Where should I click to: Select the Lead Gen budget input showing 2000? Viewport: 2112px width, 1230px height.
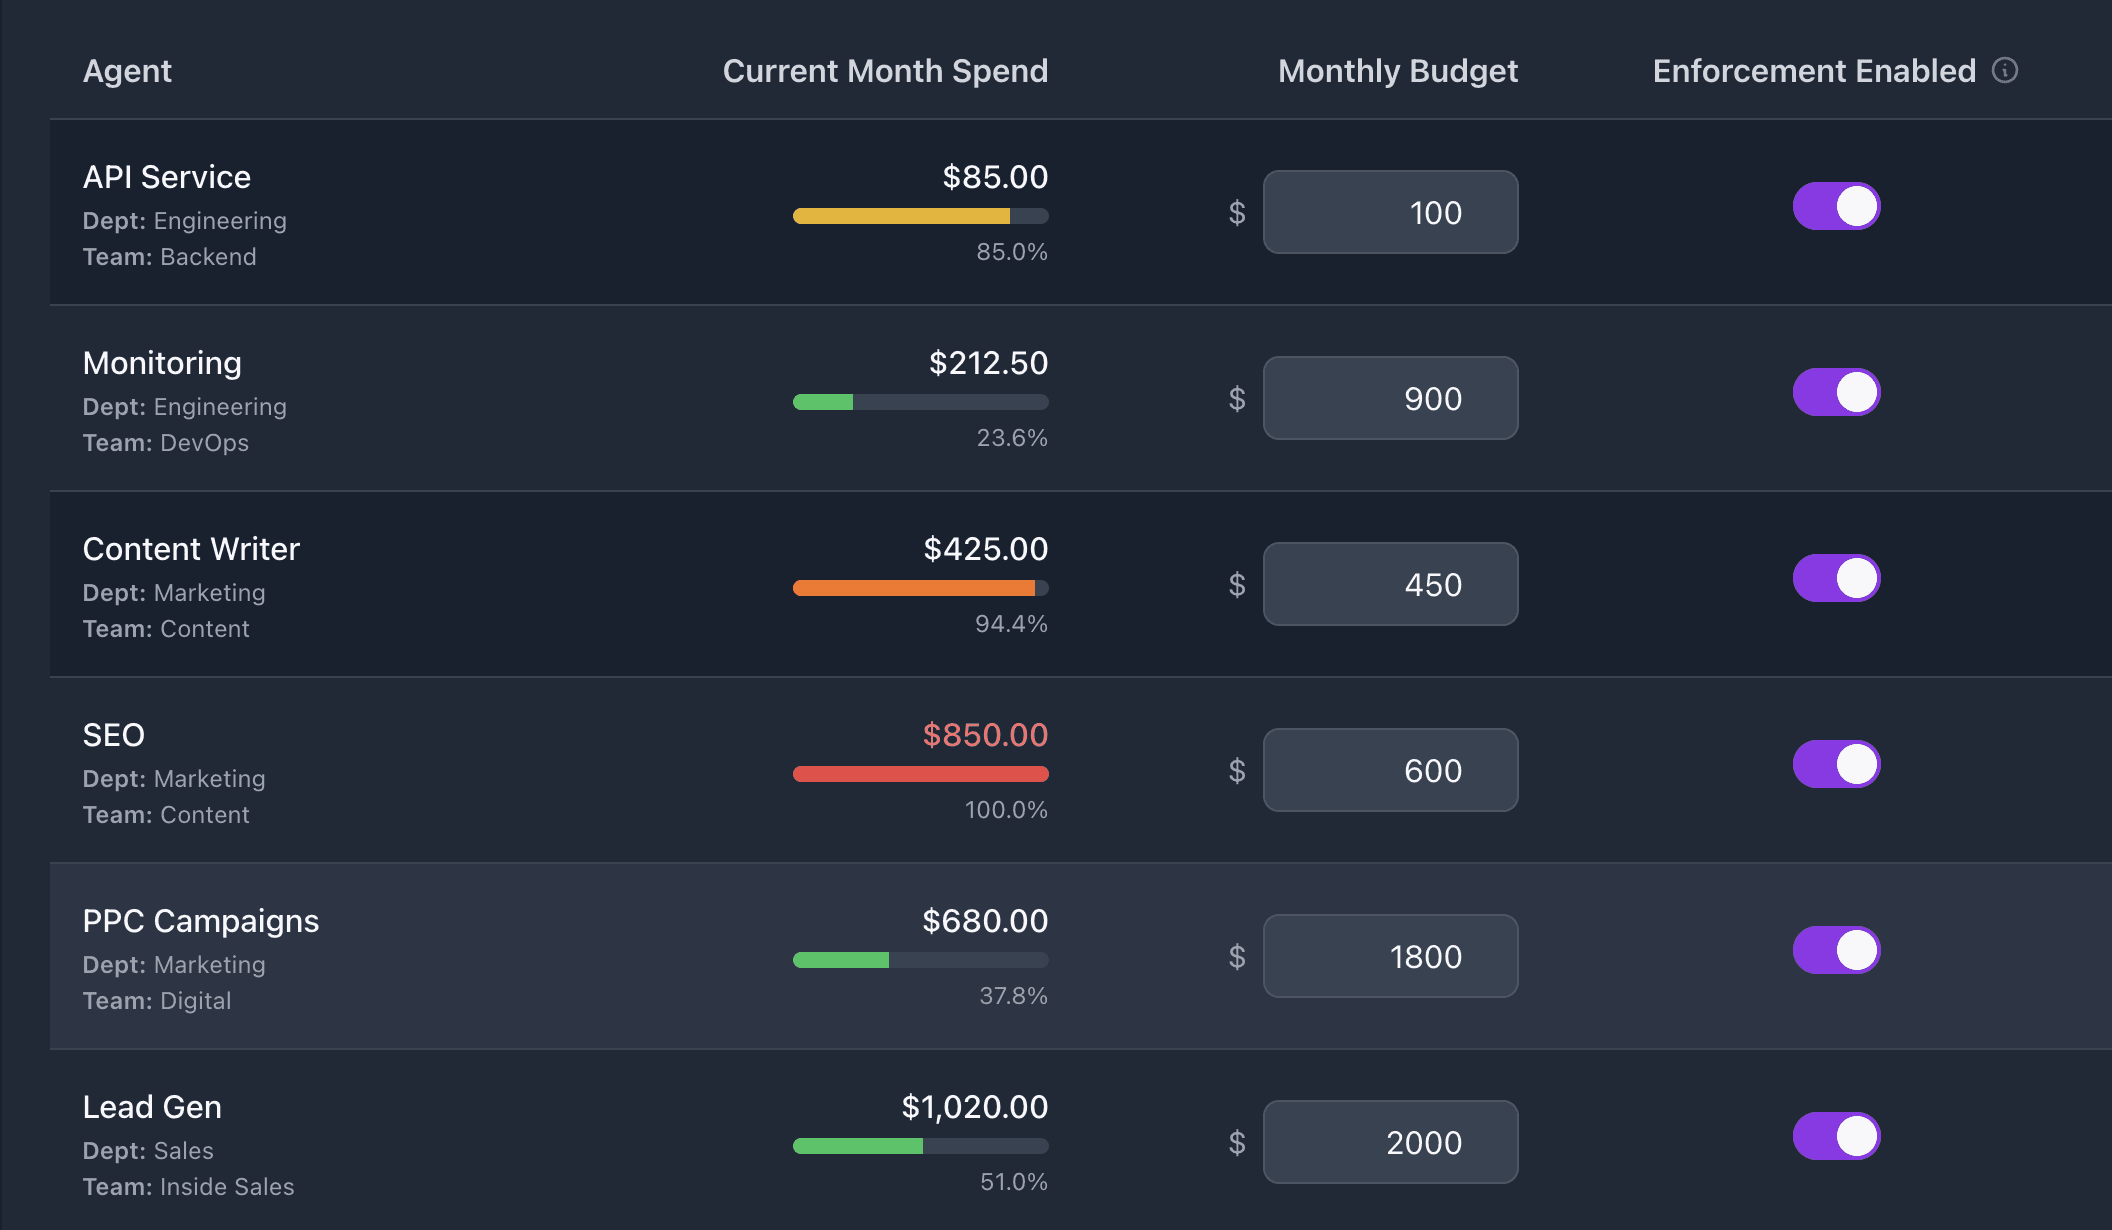1390,1142
